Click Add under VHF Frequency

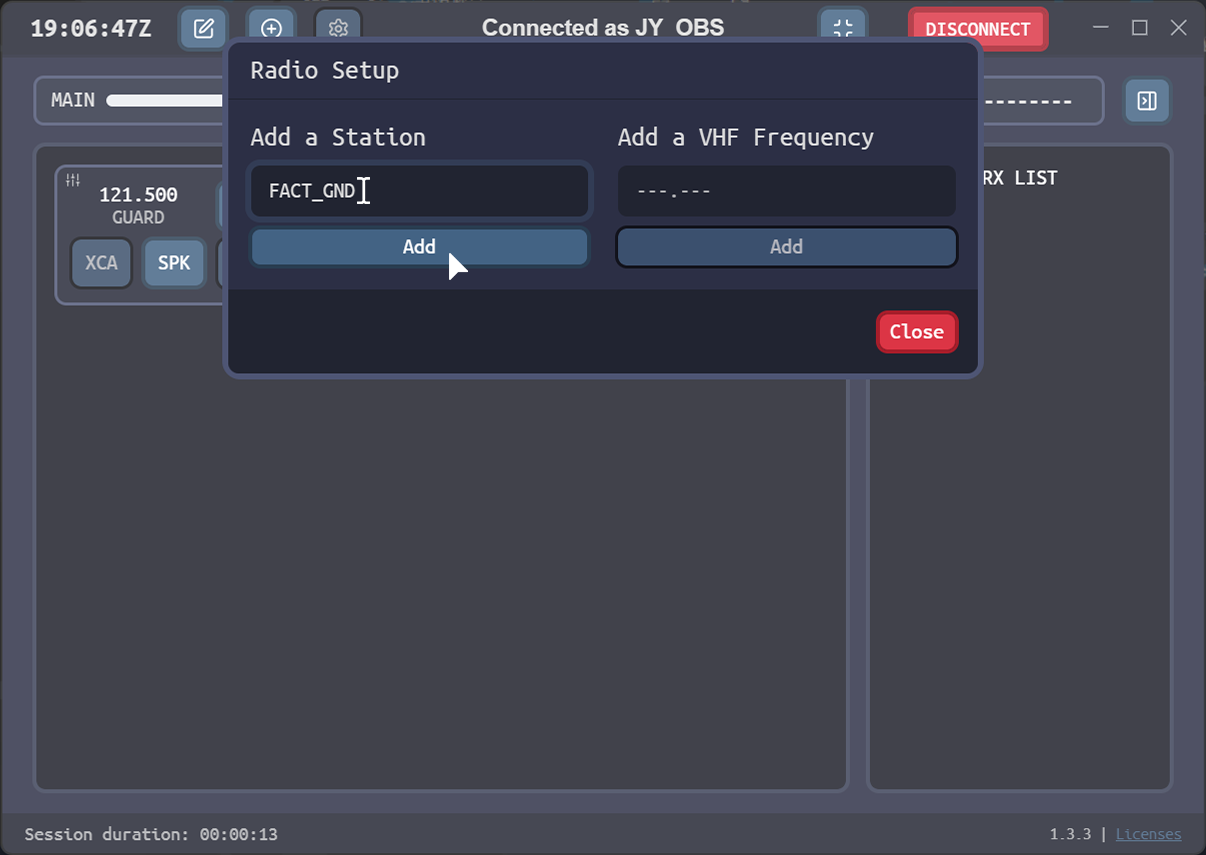coord(786,247)
